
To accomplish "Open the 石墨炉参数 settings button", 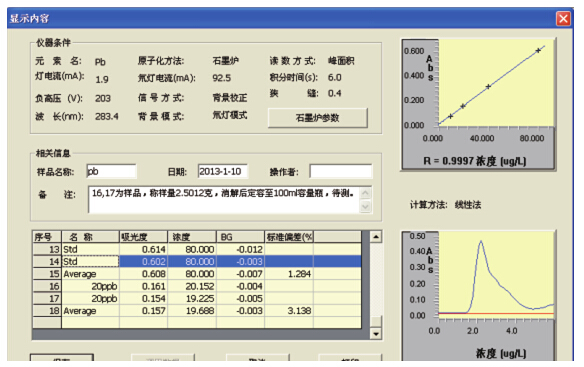I will pos(318,118).
